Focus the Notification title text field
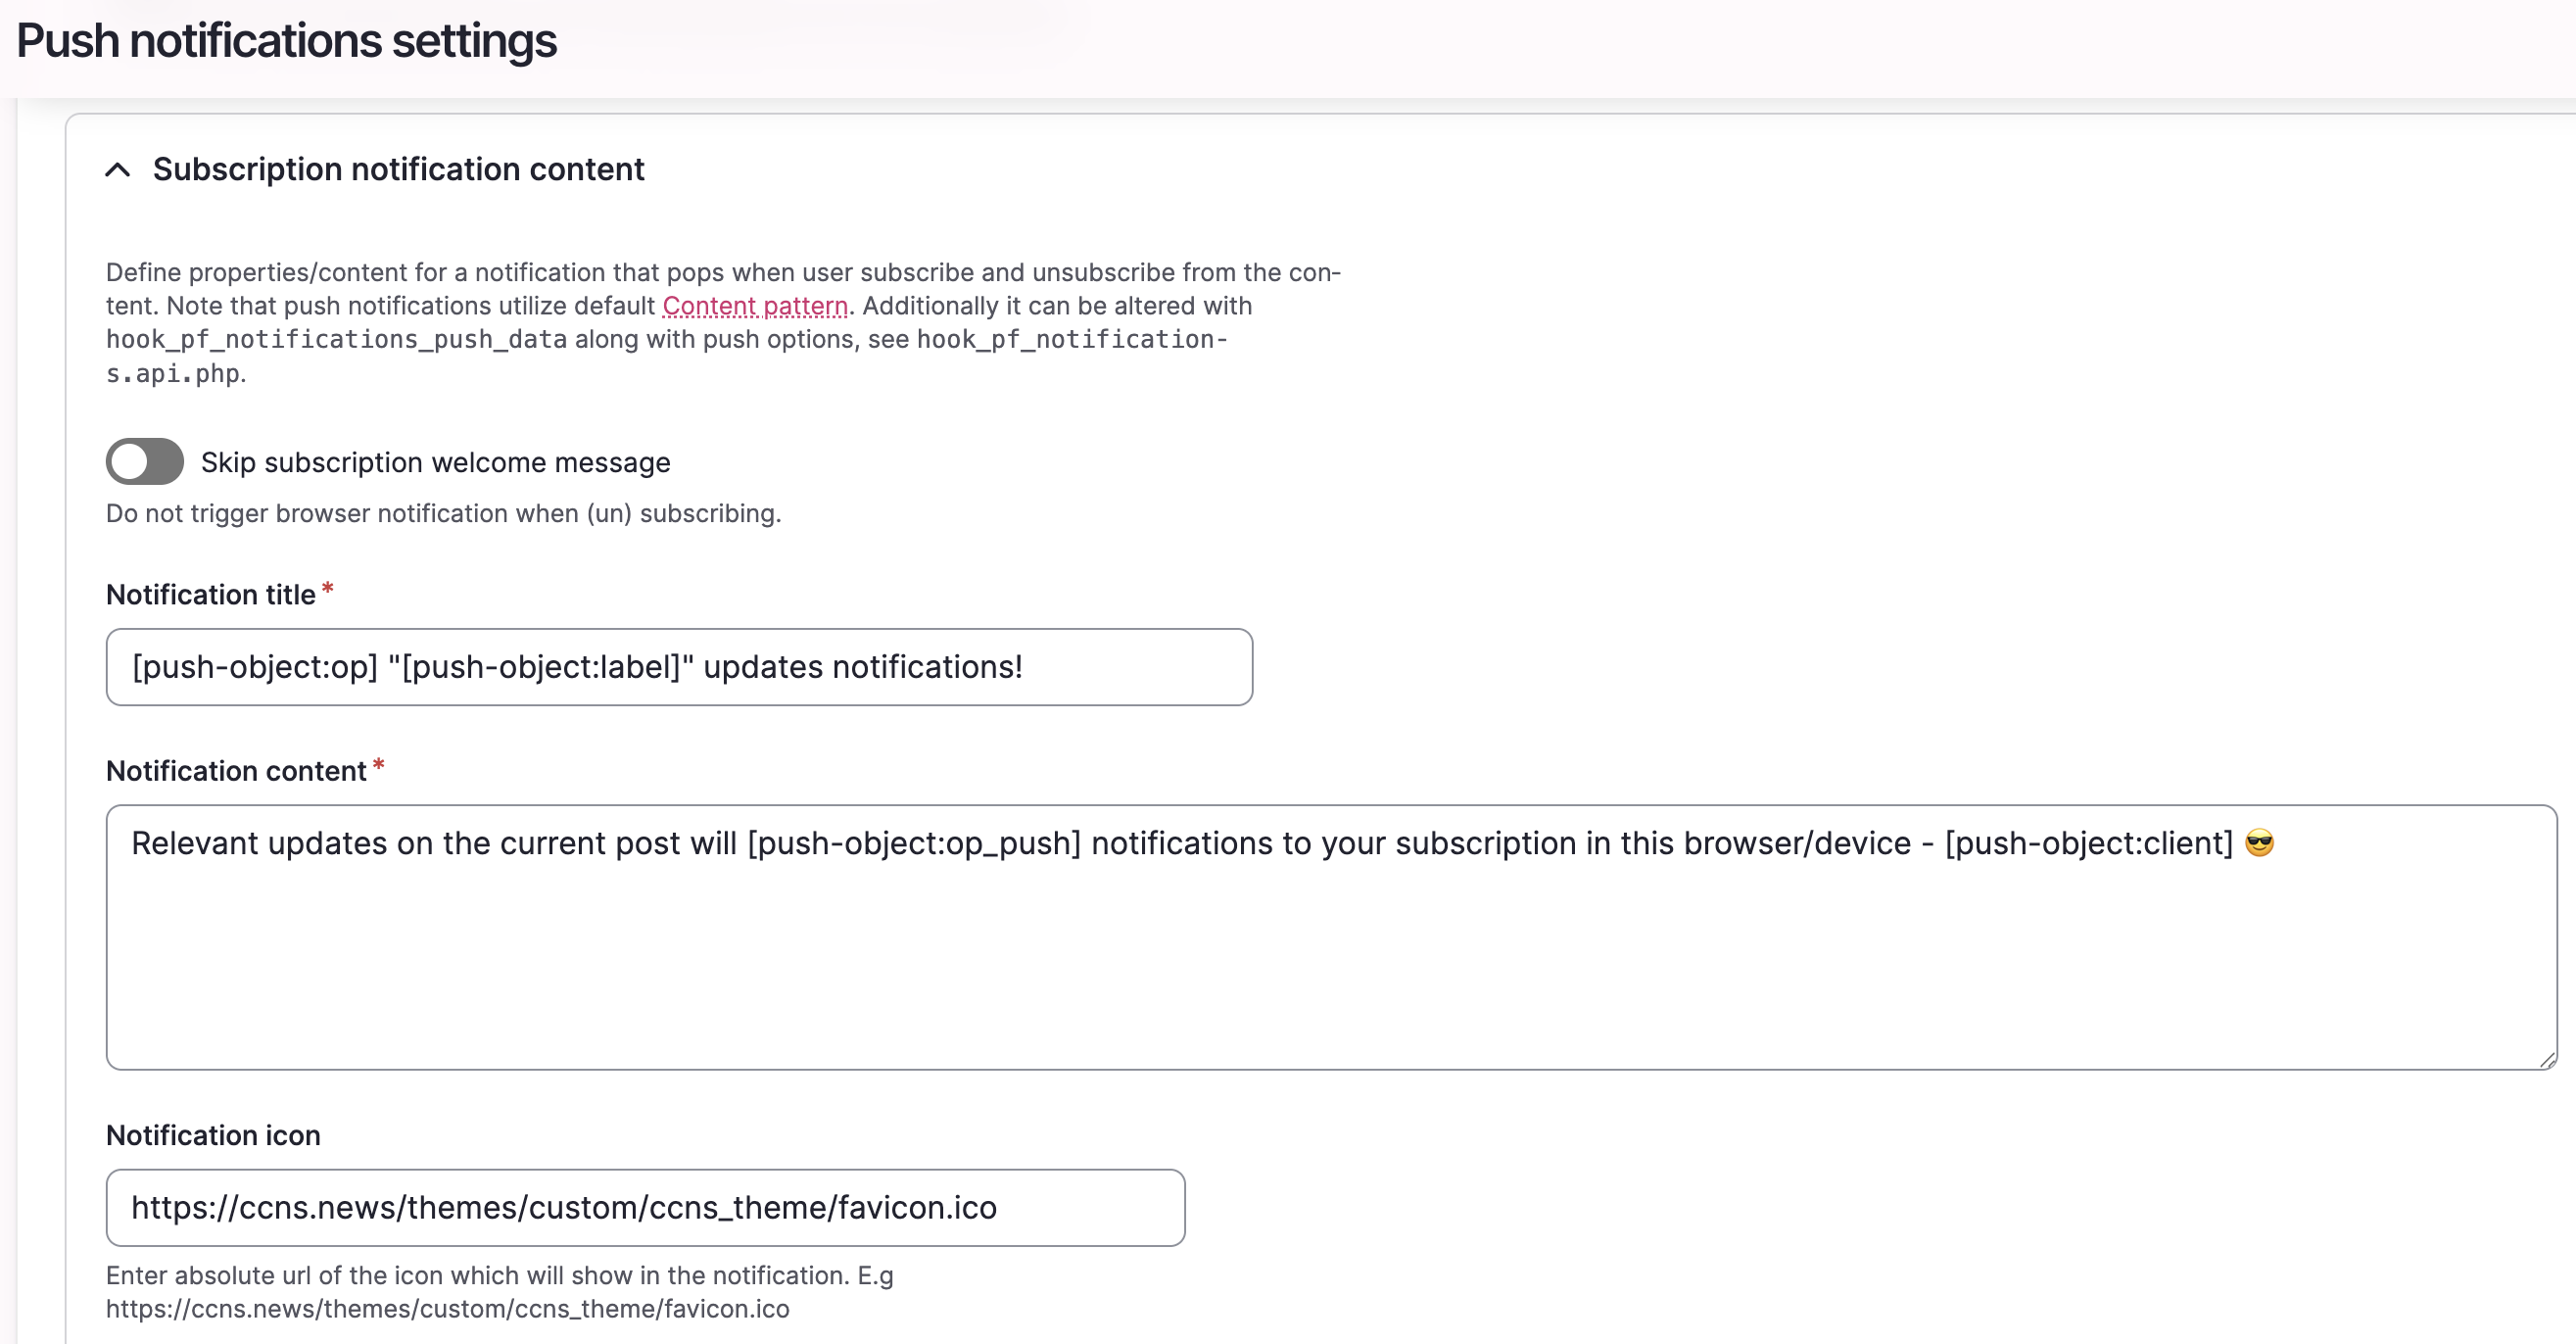 point(679,667)
